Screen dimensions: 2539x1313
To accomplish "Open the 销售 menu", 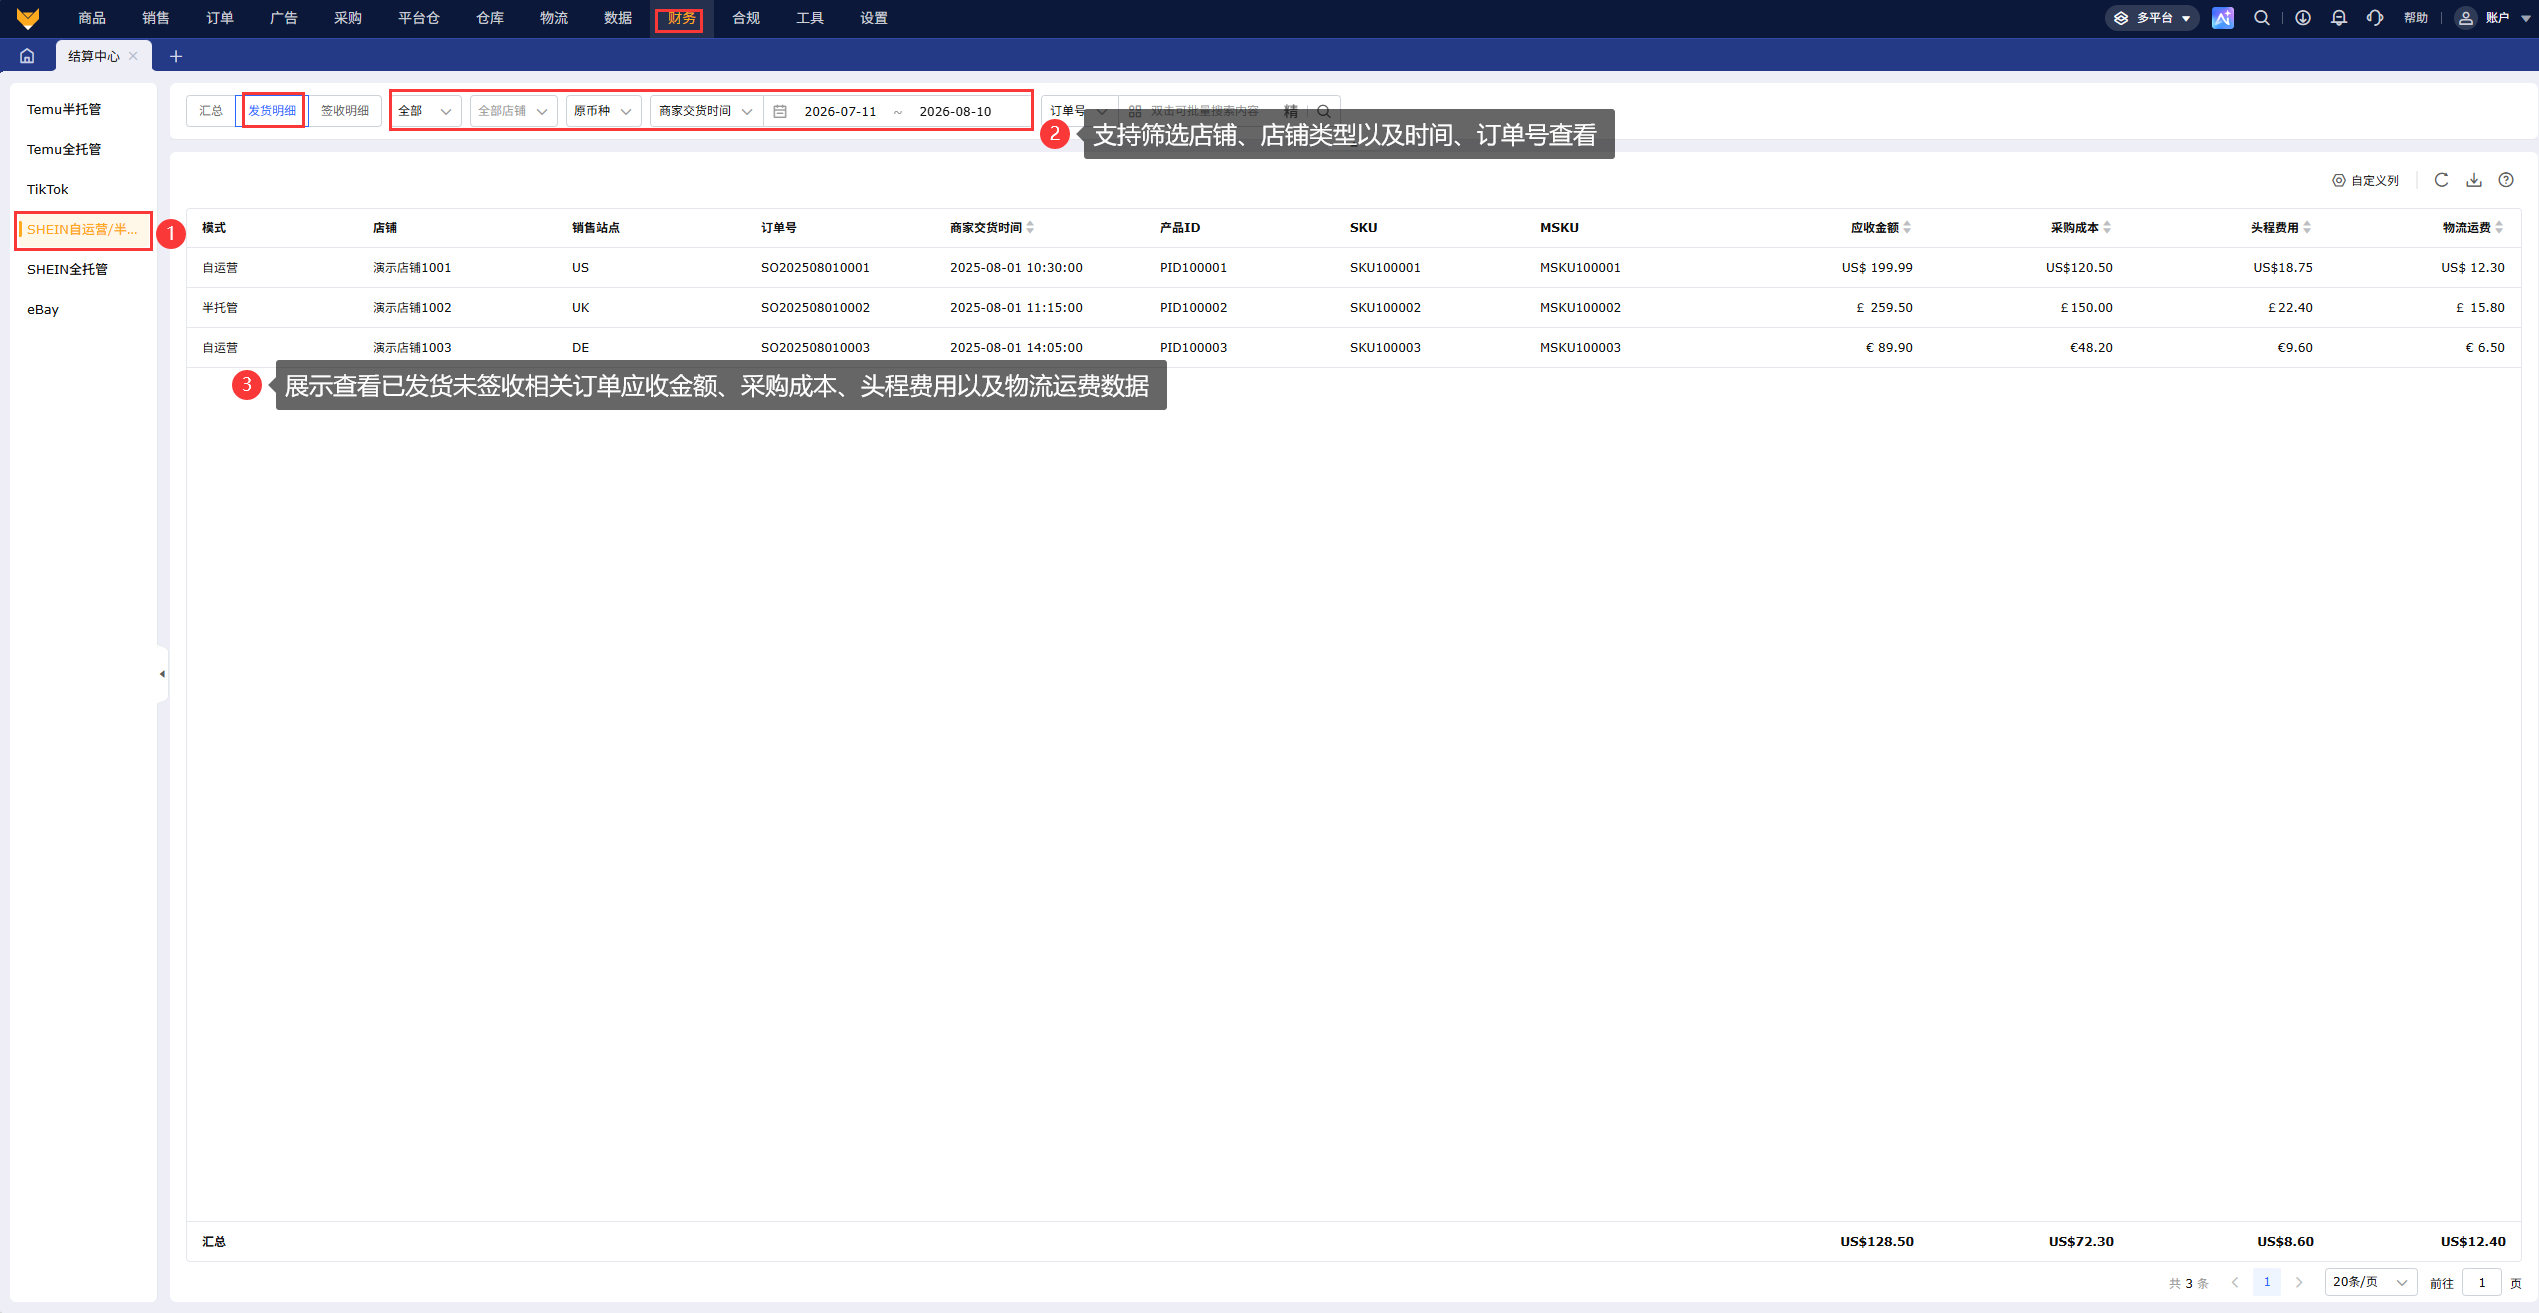I will pos(156,18).
